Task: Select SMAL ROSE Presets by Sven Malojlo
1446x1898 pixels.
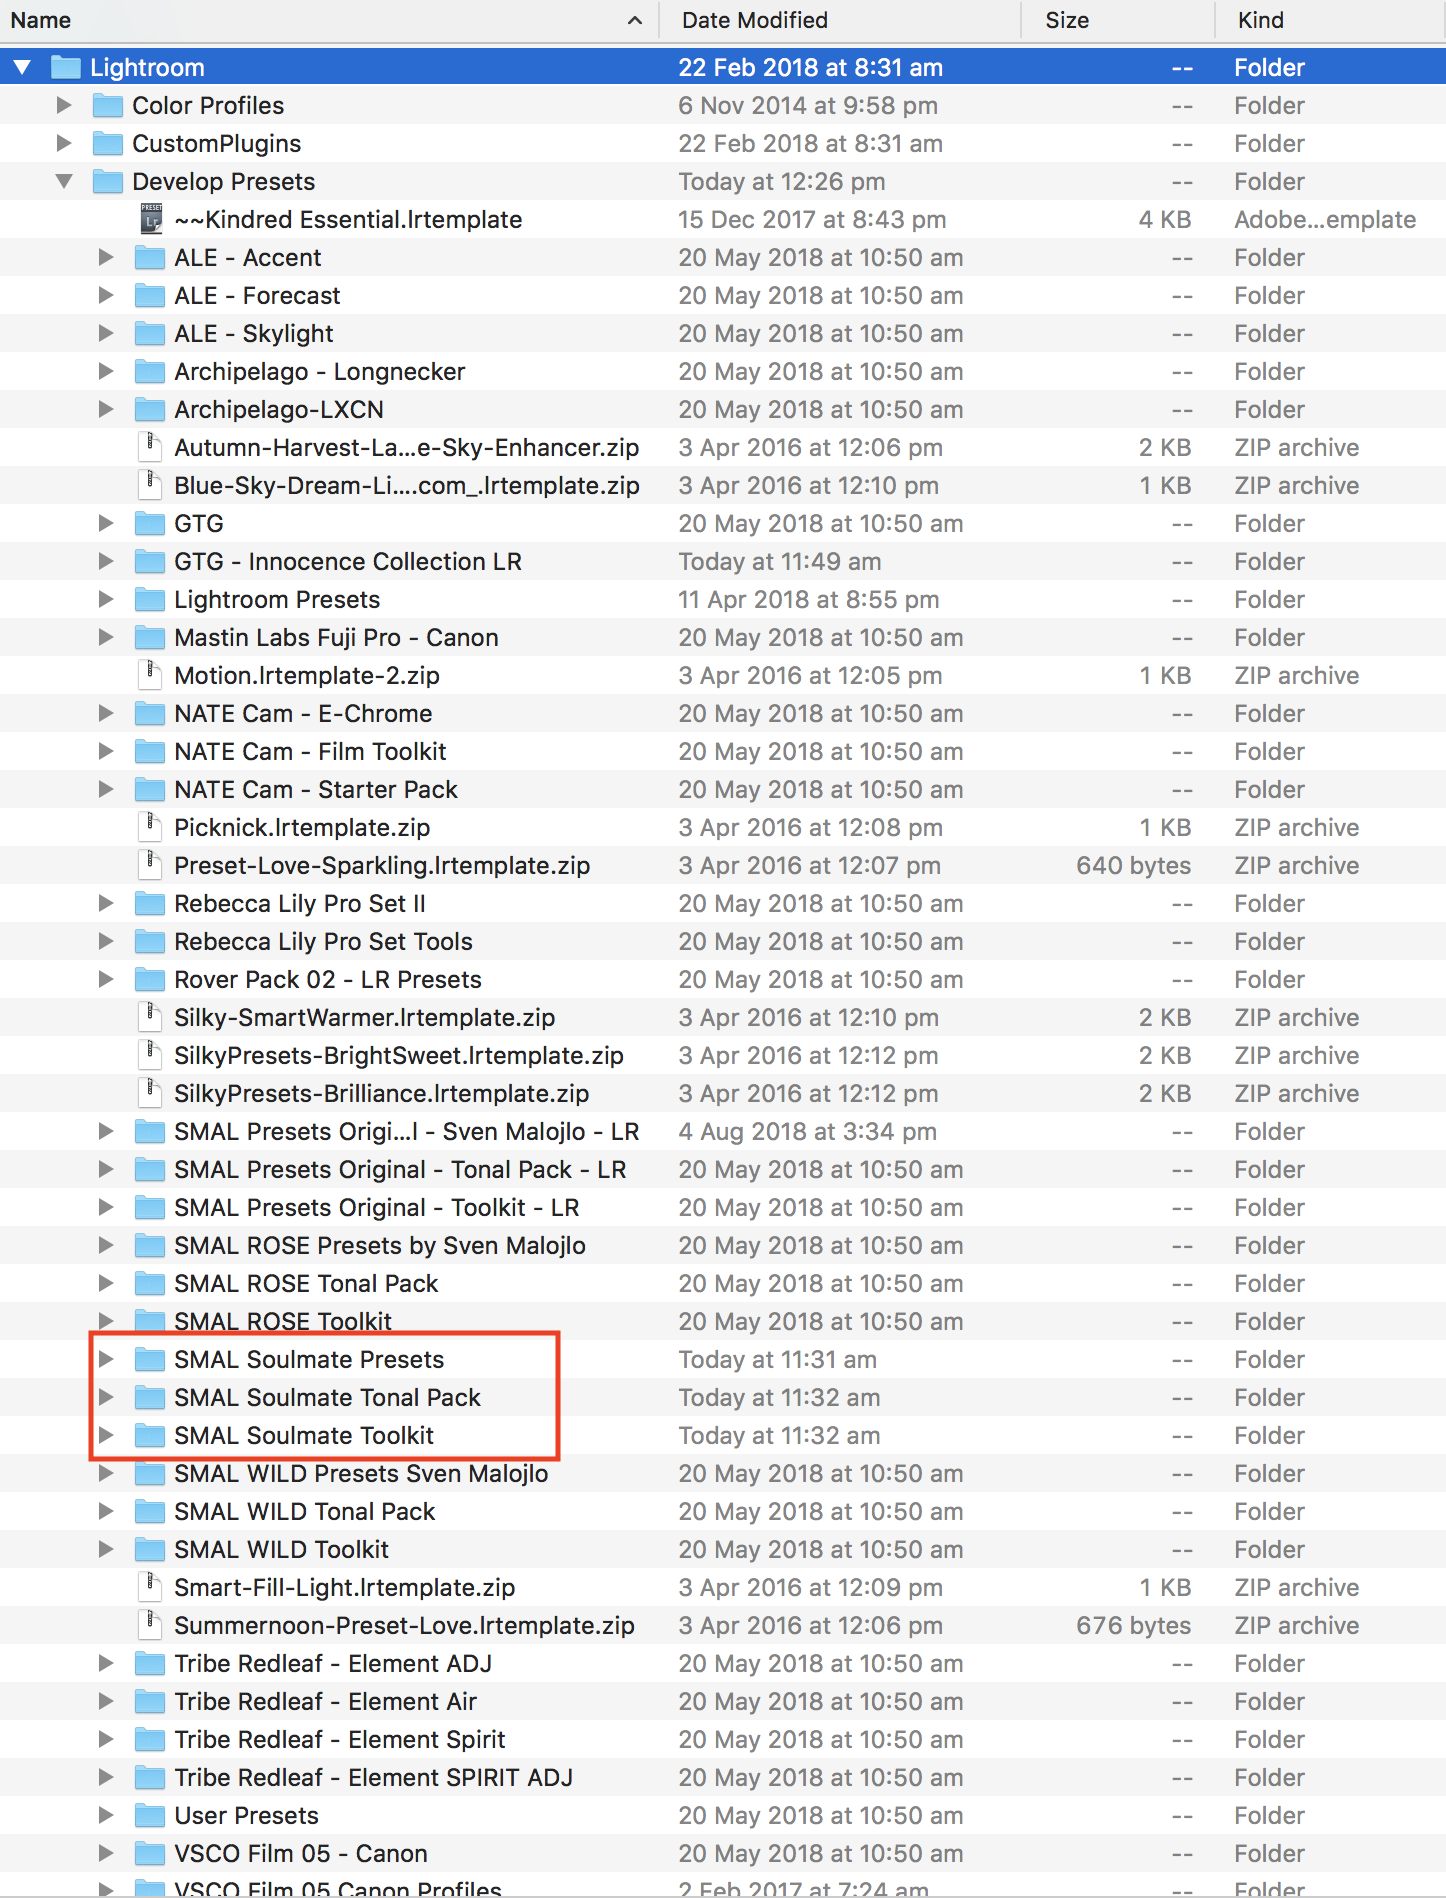Action: tap(723, 1245)
